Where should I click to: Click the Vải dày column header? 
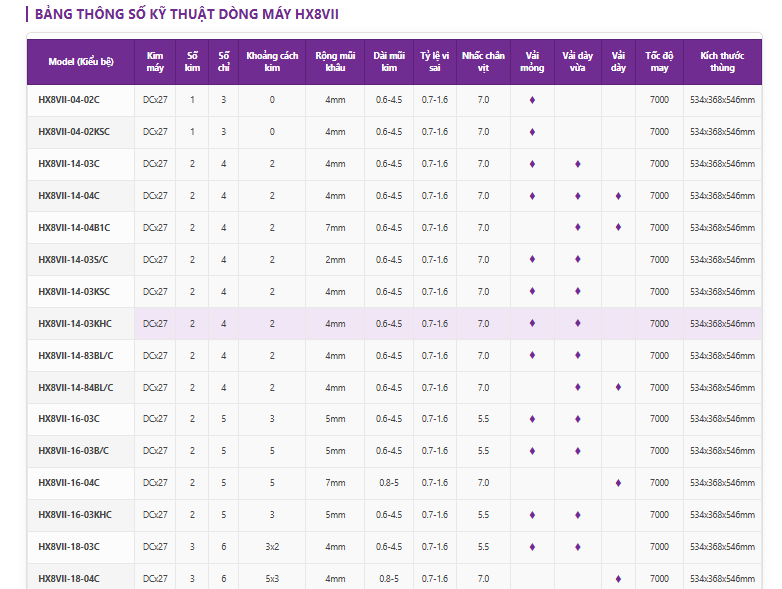[618, 62]
